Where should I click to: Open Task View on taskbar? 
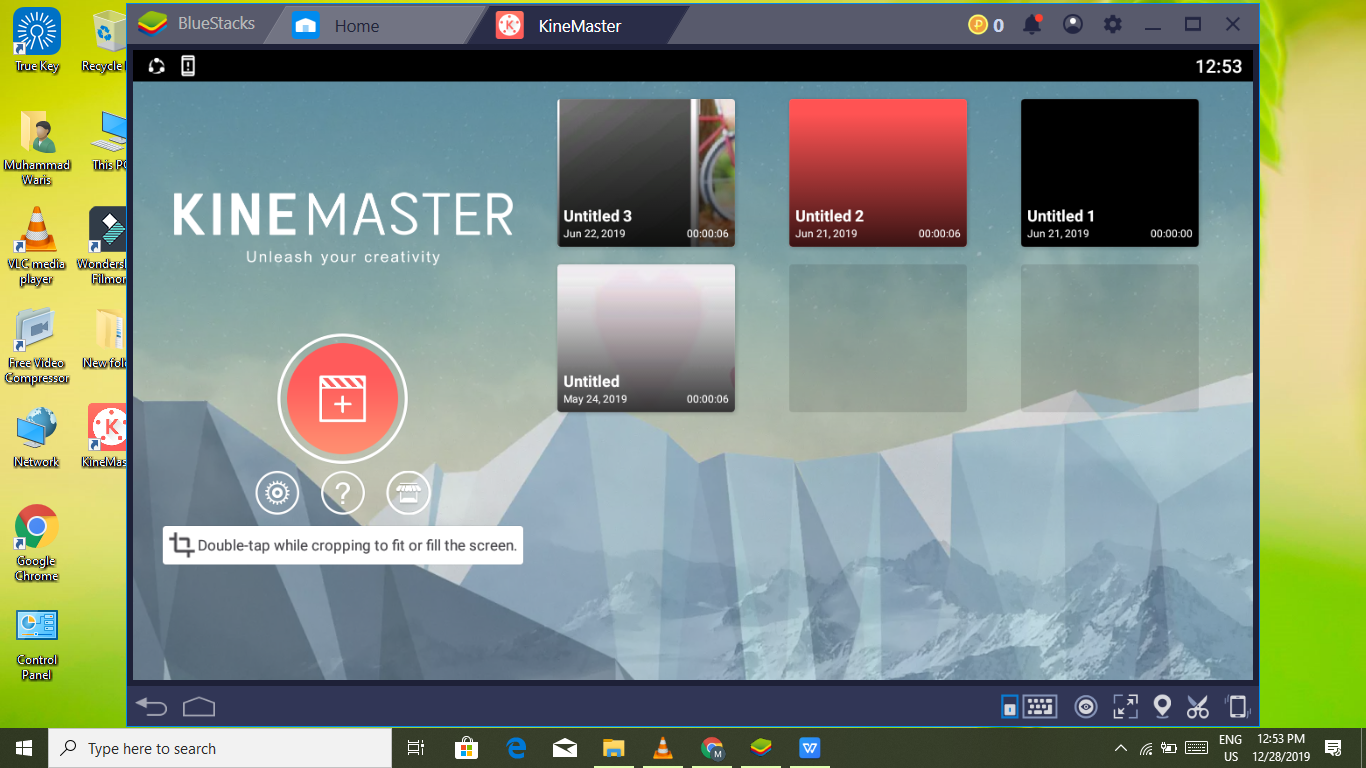tap(416, 748)
